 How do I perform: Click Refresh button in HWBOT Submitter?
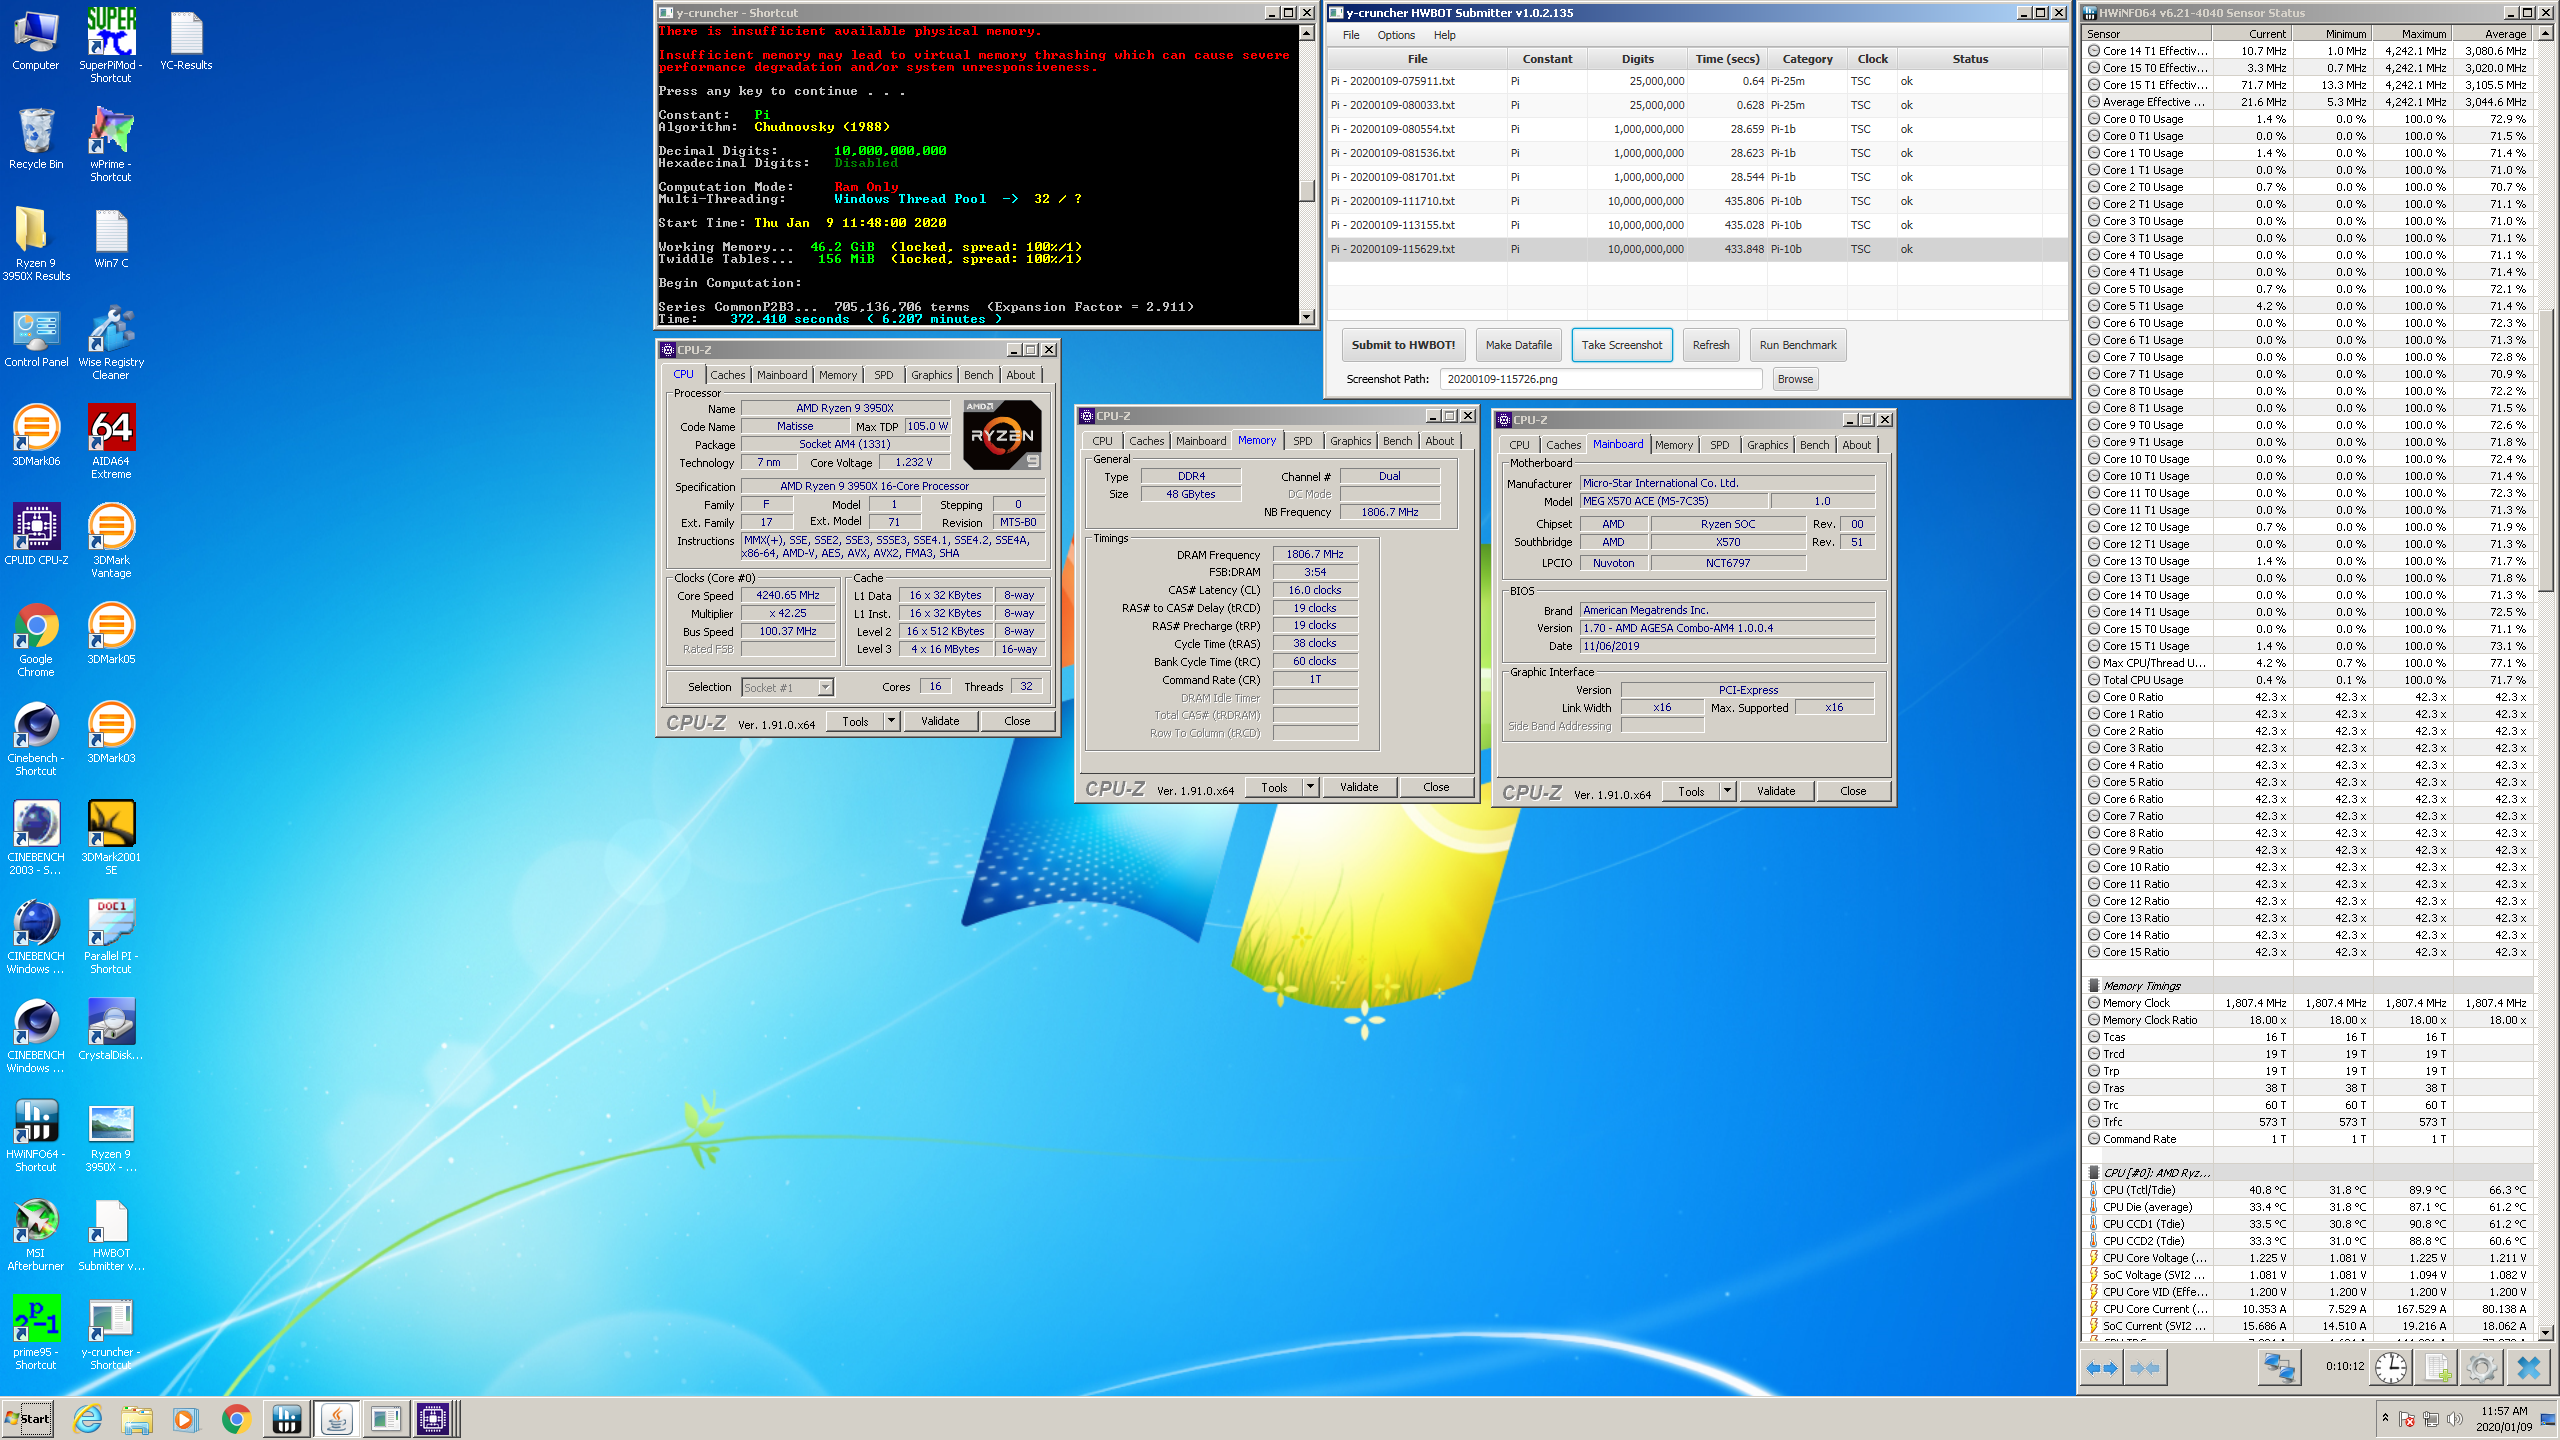[1711, 345]
